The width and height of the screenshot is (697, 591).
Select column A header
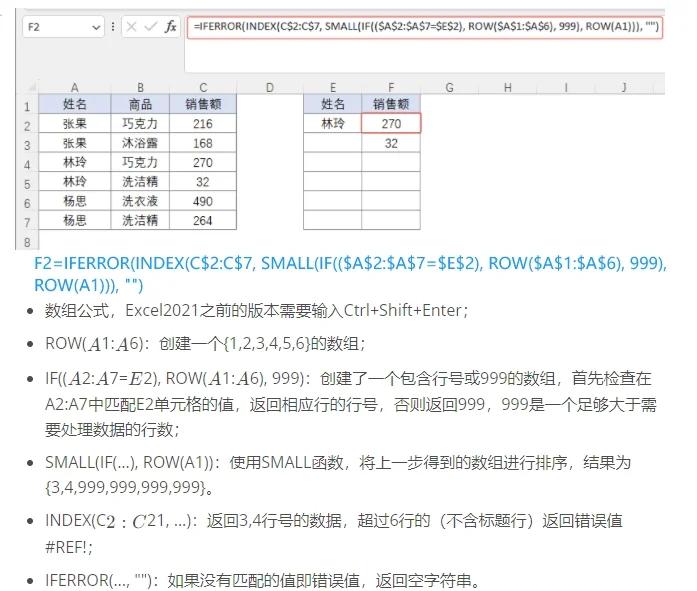[74, 88]
